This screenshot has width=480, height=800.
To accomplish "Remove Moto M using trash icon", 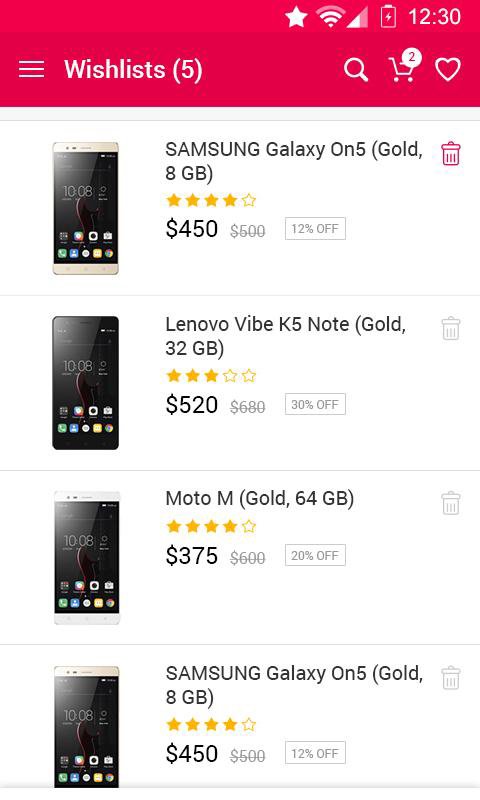I will [450, 503].
